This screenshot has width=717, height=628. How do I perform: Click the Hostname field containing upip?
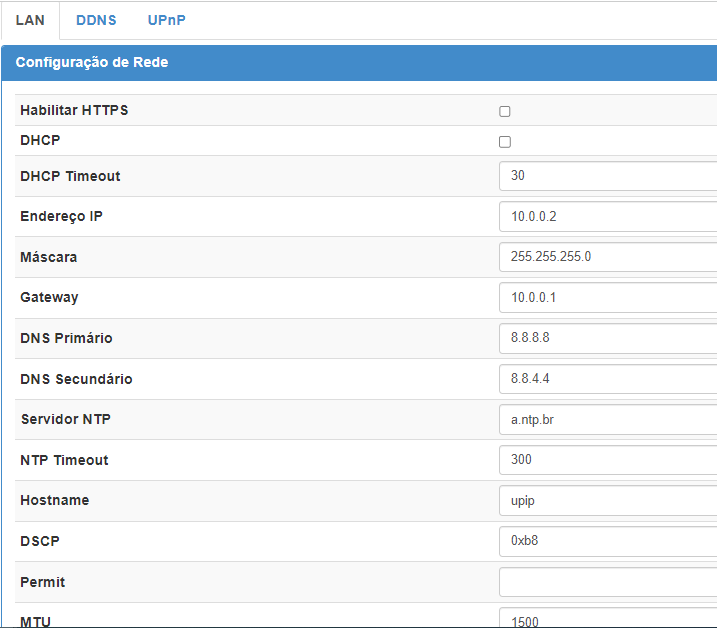coord(607,500)
